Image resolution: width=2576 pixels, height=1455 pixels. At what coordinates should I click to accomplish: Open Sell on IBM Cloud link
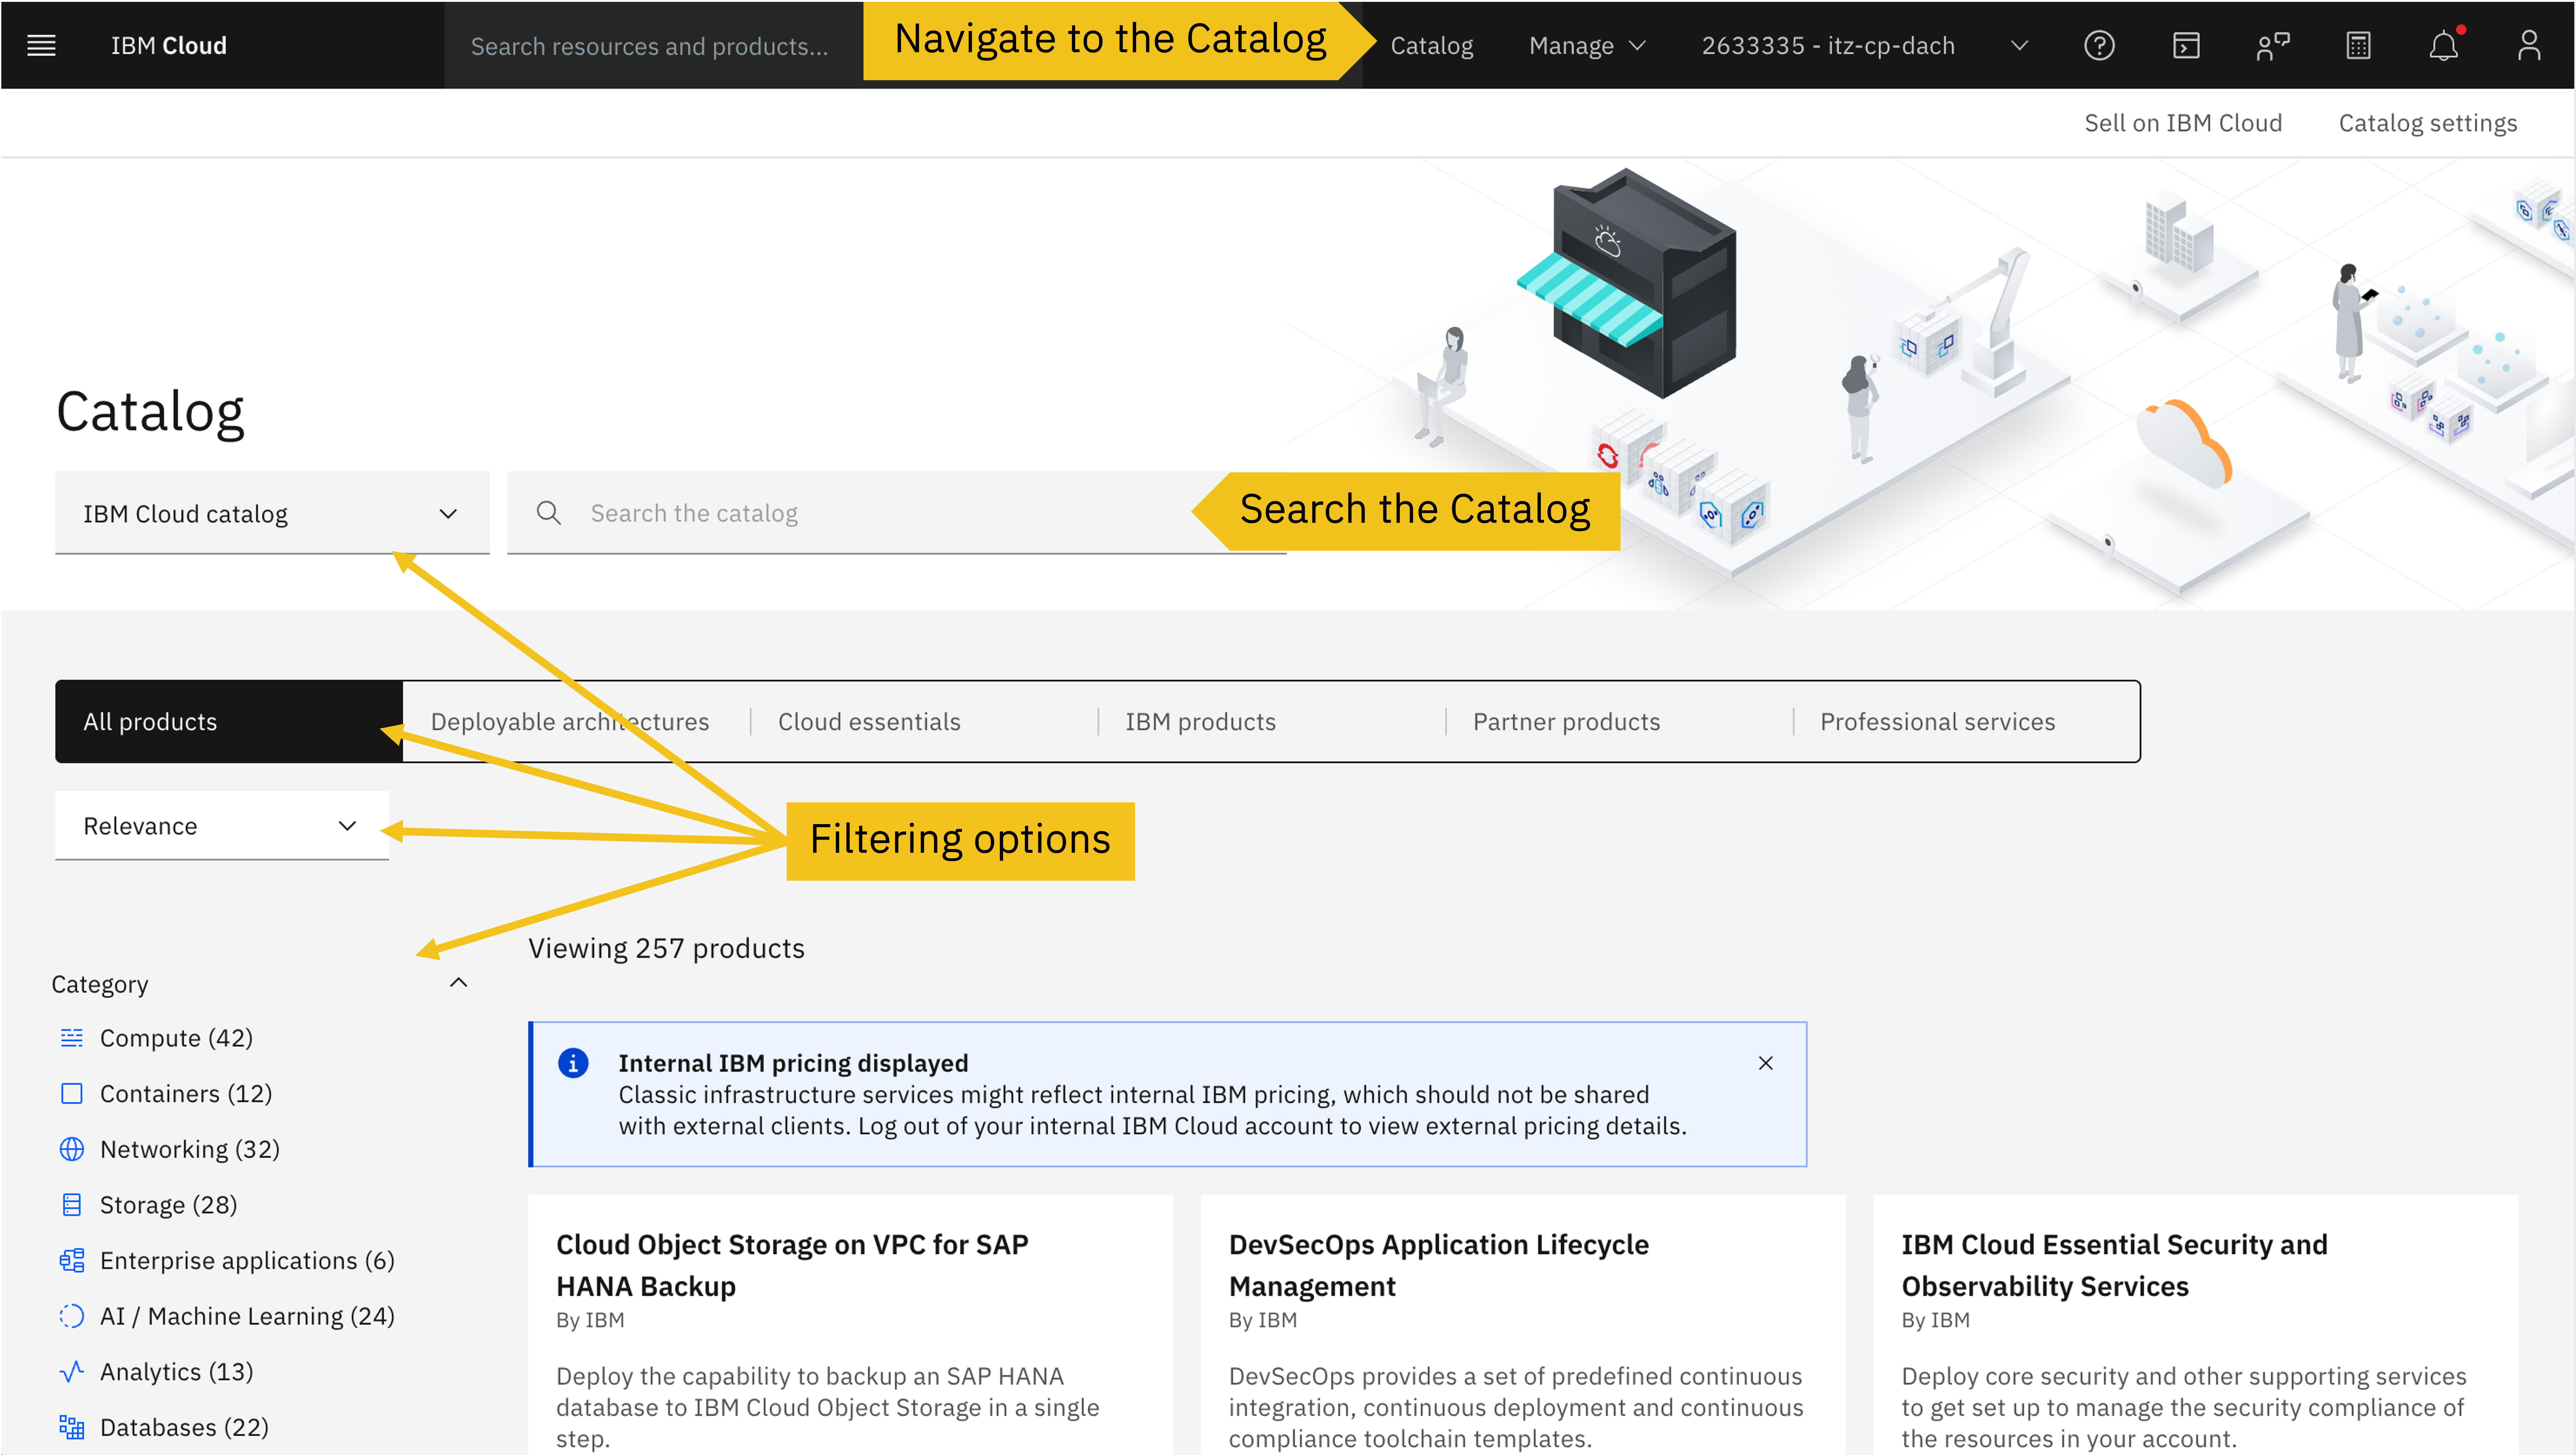point(2183,122)
